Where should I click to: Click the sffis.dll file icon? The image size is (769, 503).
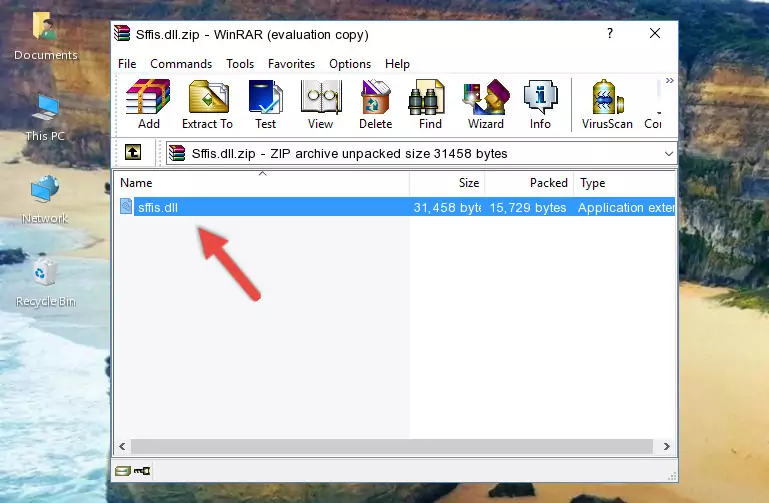(126, 206)
